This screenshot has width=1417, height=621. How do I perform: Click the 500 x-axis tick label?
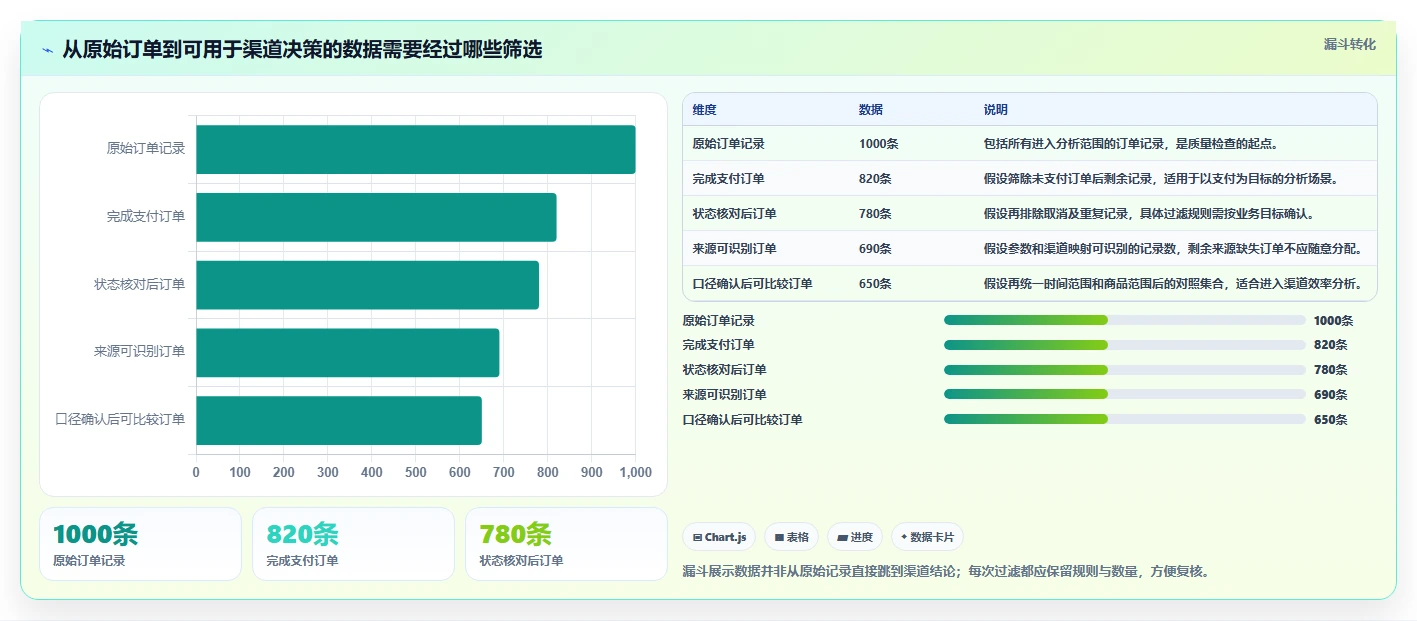416,473
